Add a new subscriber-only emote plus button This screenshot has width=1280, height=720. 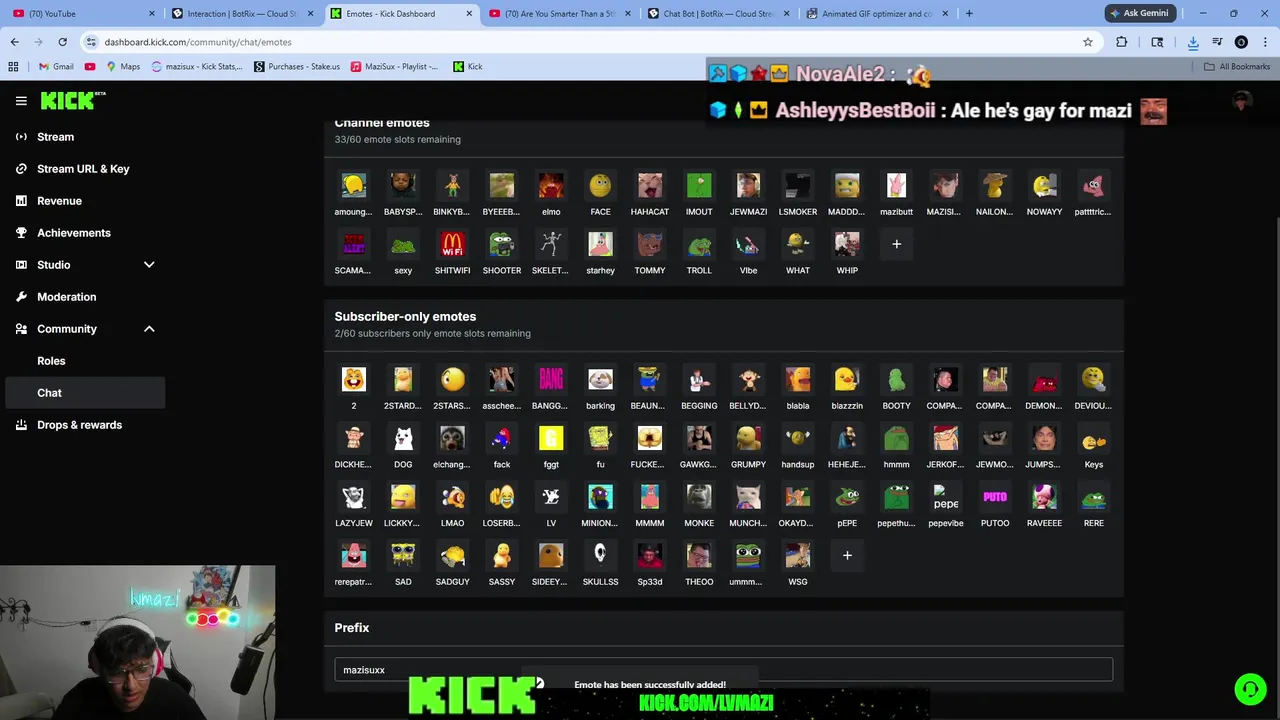[x=847, y=555]
